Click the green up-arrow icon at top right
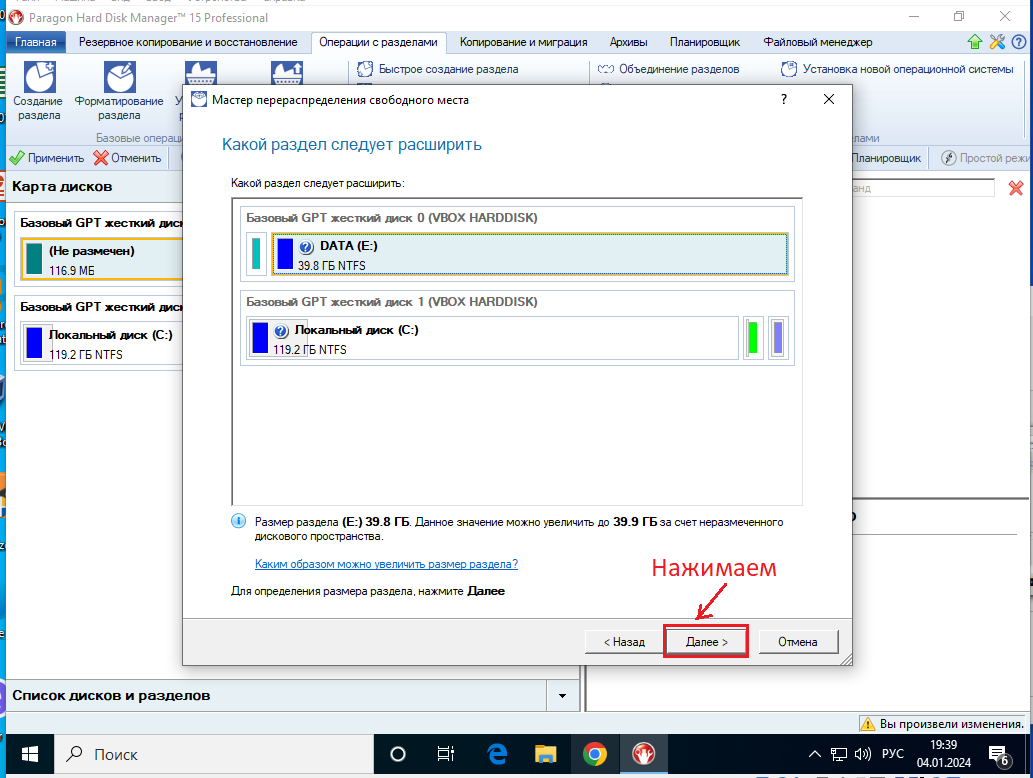The image size is (1033, 778). 975,42
